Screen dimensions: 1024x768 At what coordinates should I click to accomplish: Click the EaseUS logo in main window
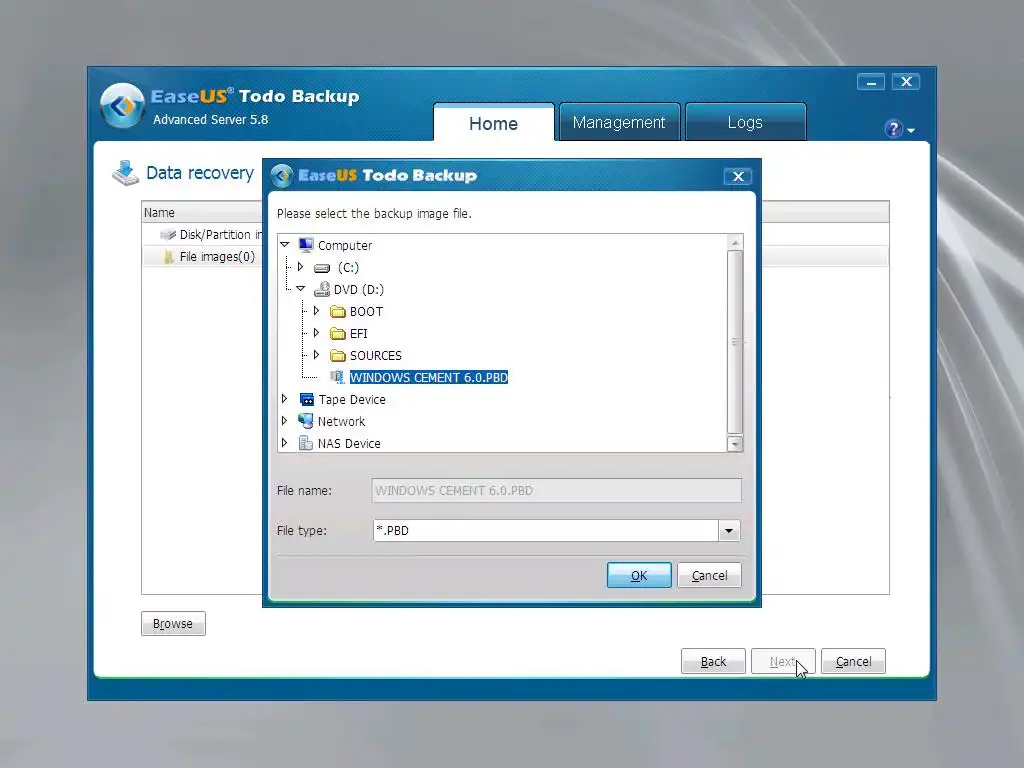point(122,105)
